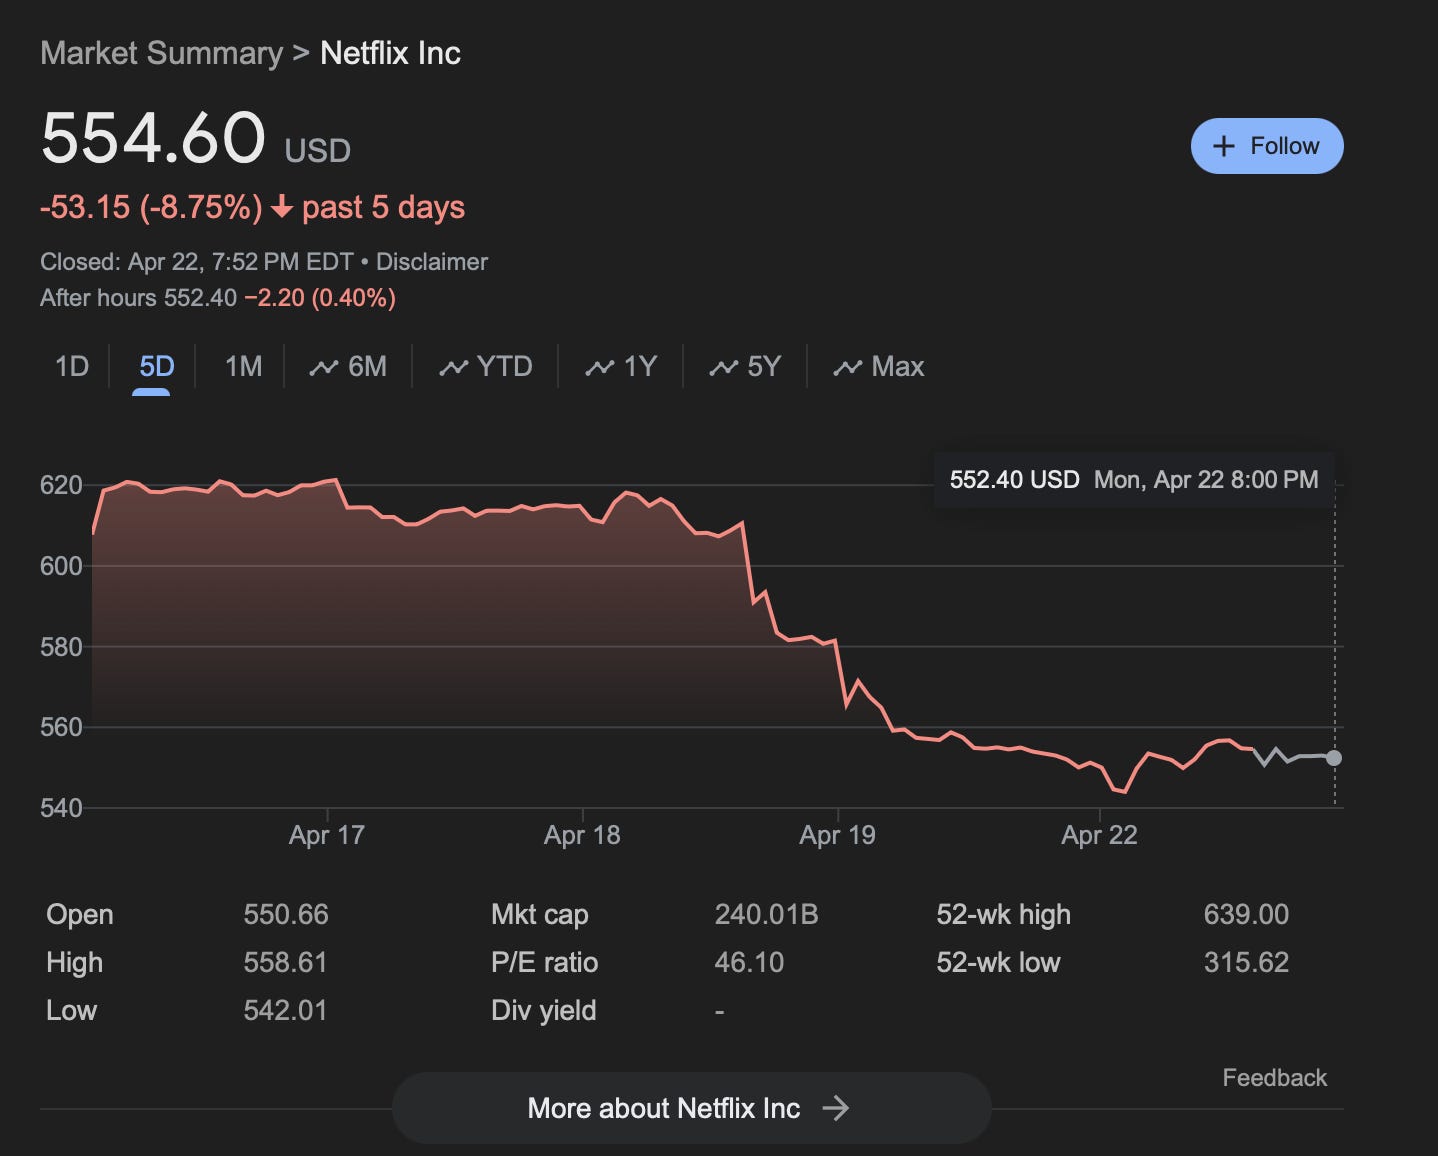Click the Apr 22 date axis label
This screenshot has height=1156, width=1438.
tap(1099, 835)
